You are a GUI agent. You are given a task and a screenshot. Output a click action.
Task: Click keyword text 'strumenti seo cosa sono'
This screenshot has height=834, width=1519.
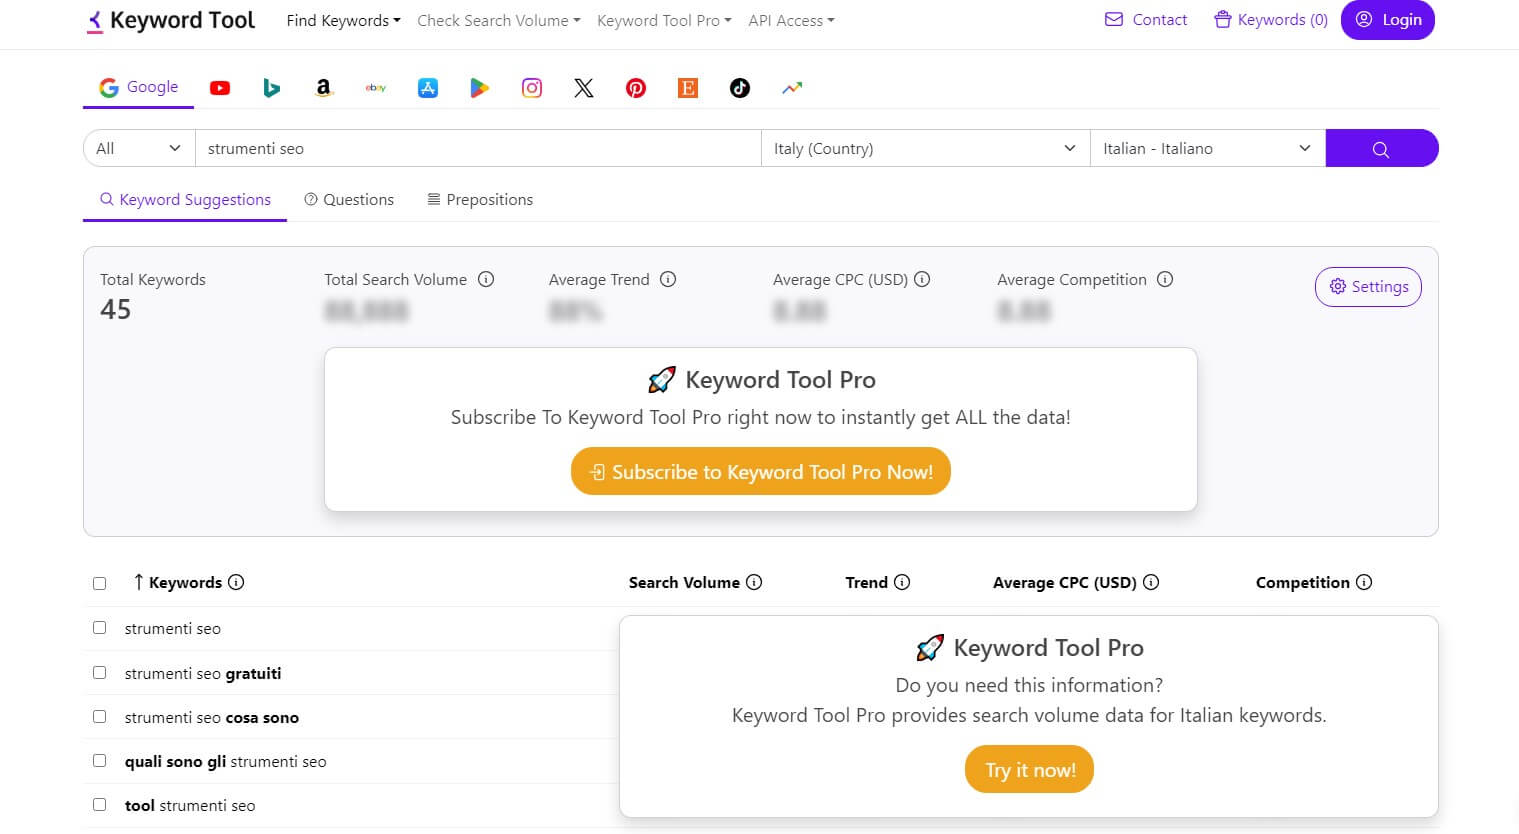click(x=212, y=717)
